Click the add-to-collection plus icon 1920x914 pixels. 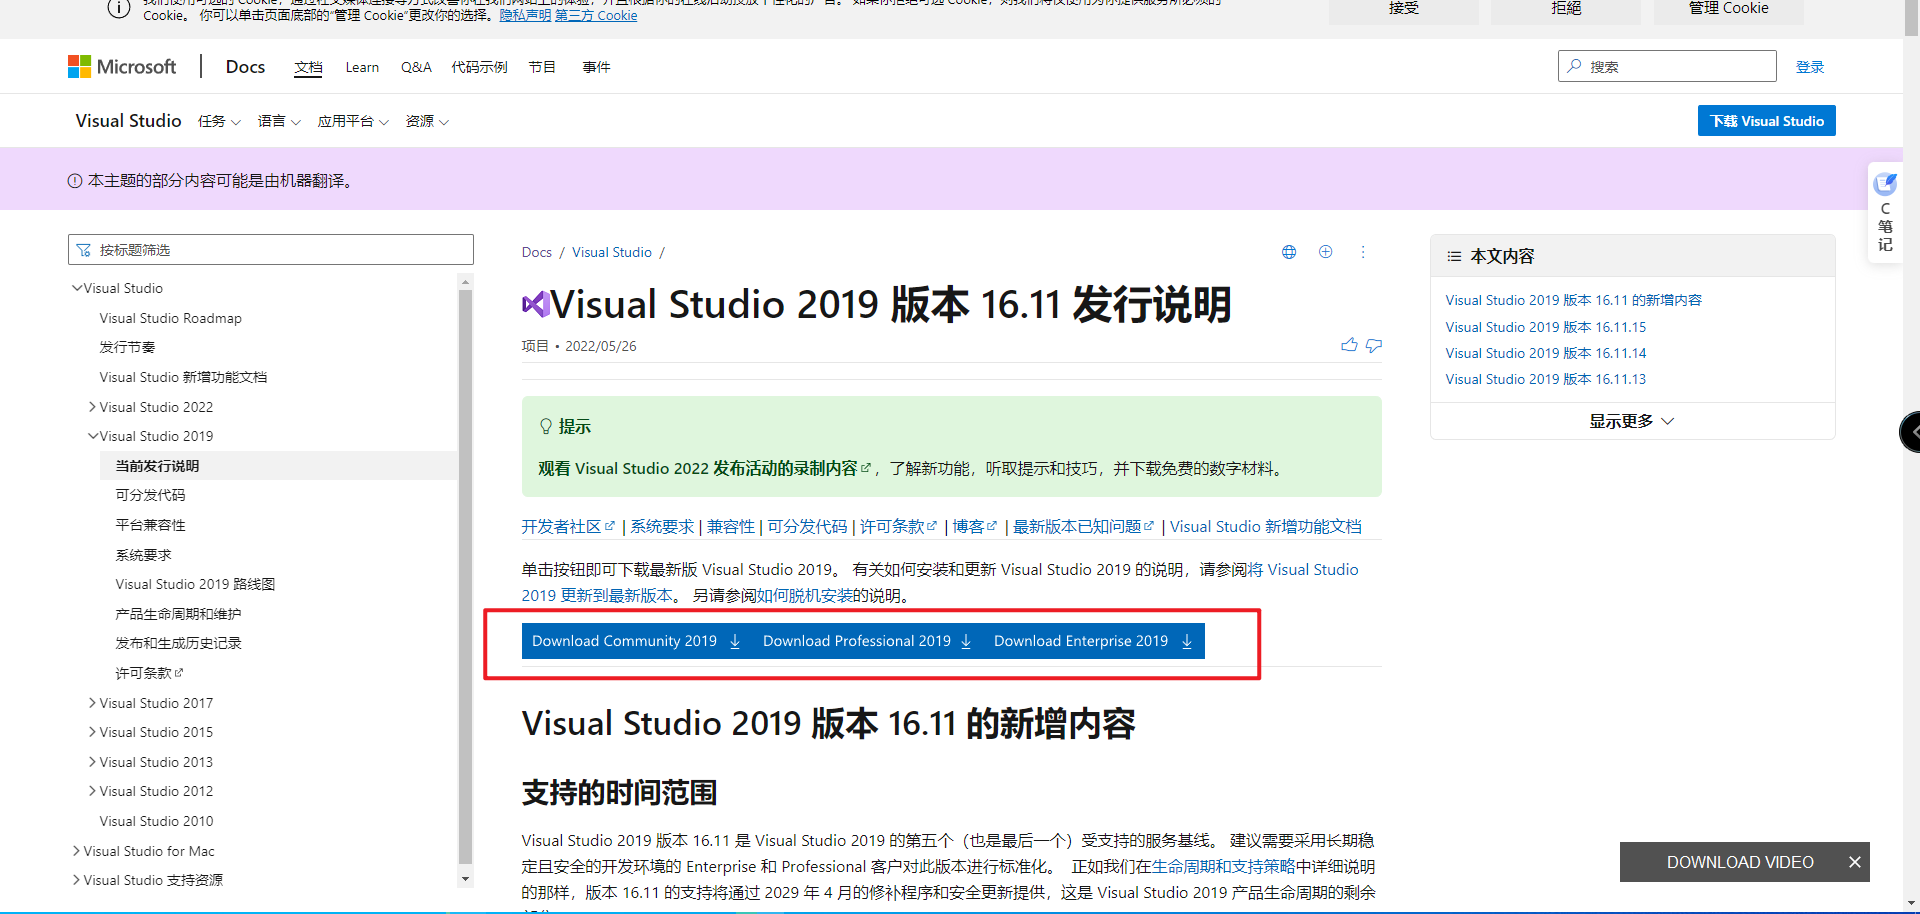[x=1325, y=252]
